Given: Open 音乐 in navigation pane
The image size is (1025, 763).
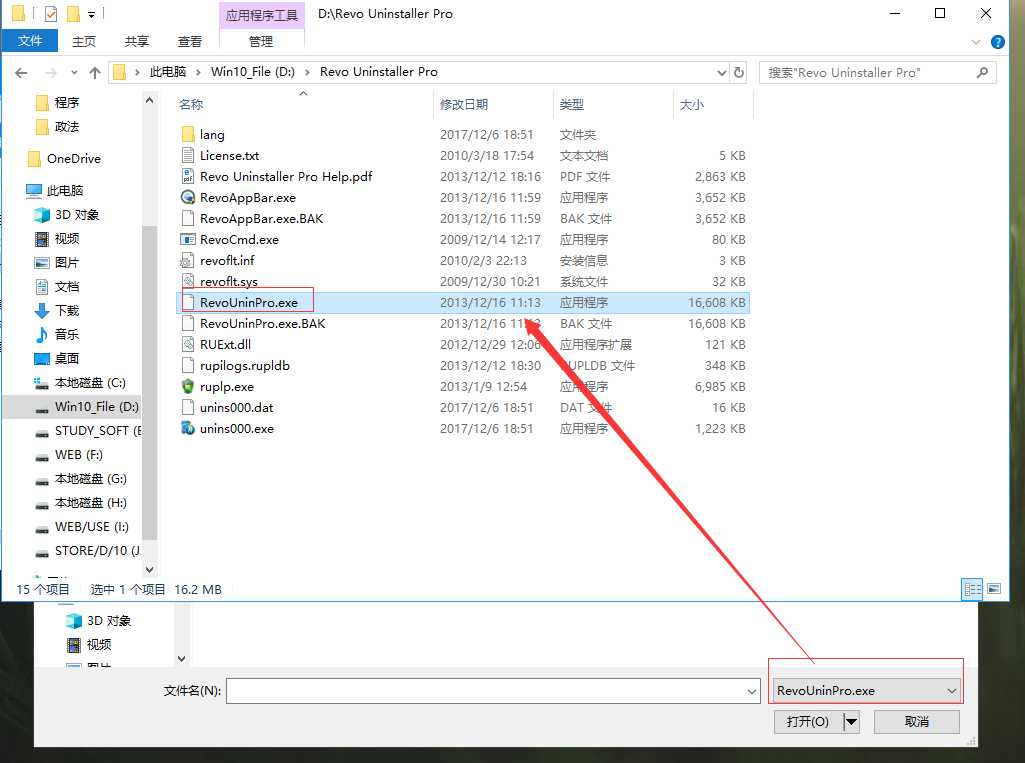Looking at the screenshot, I should (66, 335).
